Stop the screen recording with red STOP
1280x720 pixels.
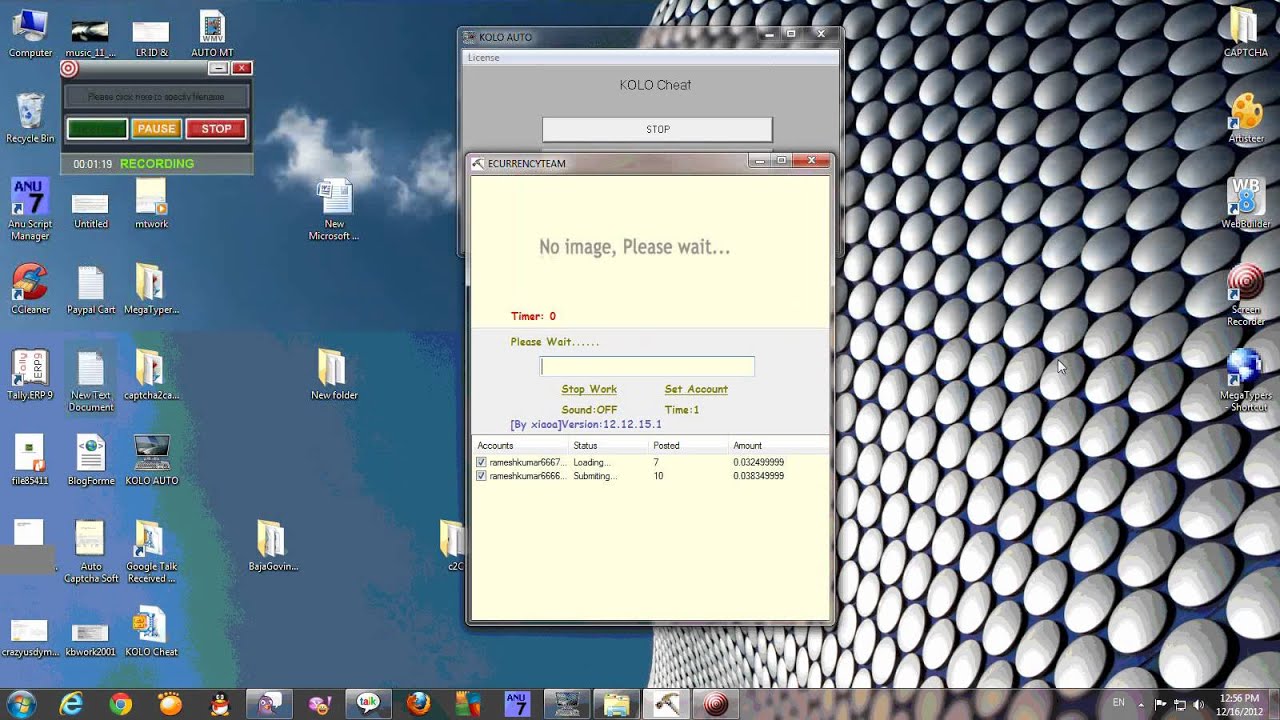pyautogui.click(x=216, y=128)
